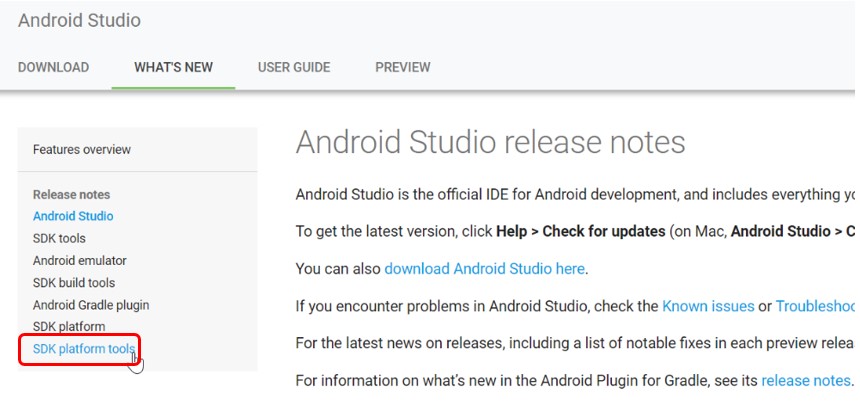Open Gradle plugin 'release notes' link
Image resolution: width=860 pixels, height=404 pixels.
click(806, 380)
